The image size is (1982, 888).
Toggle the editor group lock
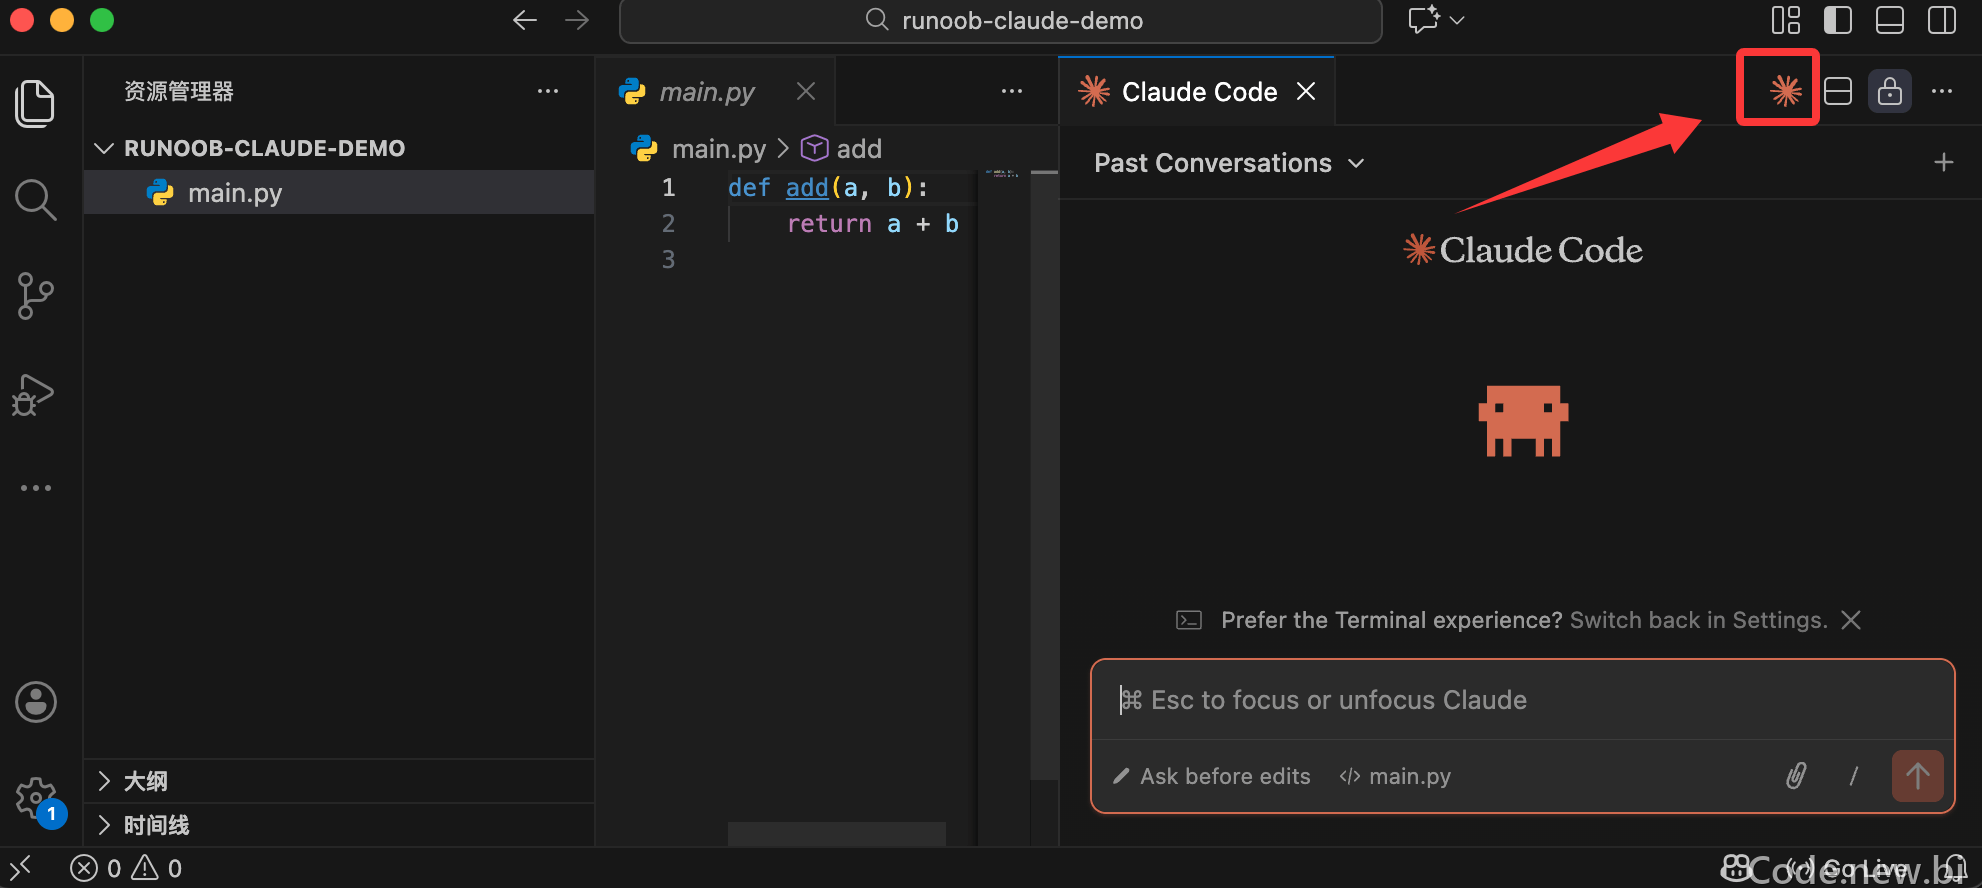click(x=1890, y=91)
